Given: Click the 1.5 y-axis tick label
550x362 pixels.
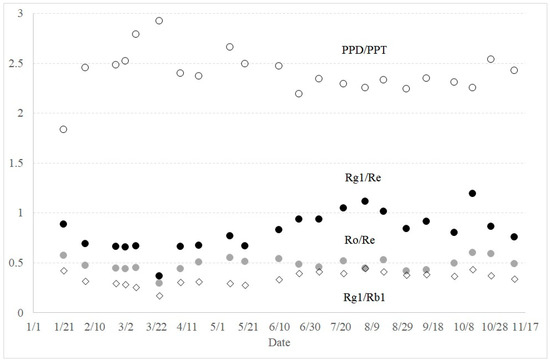Looking at the screenshot, I should click(x=16, y=163).
